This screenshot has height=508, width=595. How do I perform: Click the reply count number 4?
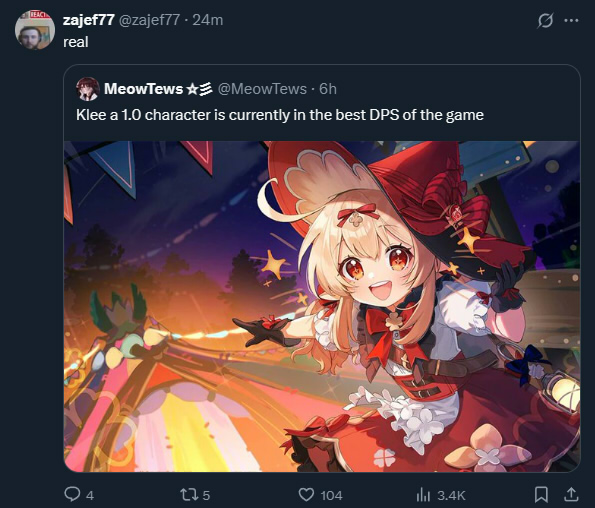90,495
